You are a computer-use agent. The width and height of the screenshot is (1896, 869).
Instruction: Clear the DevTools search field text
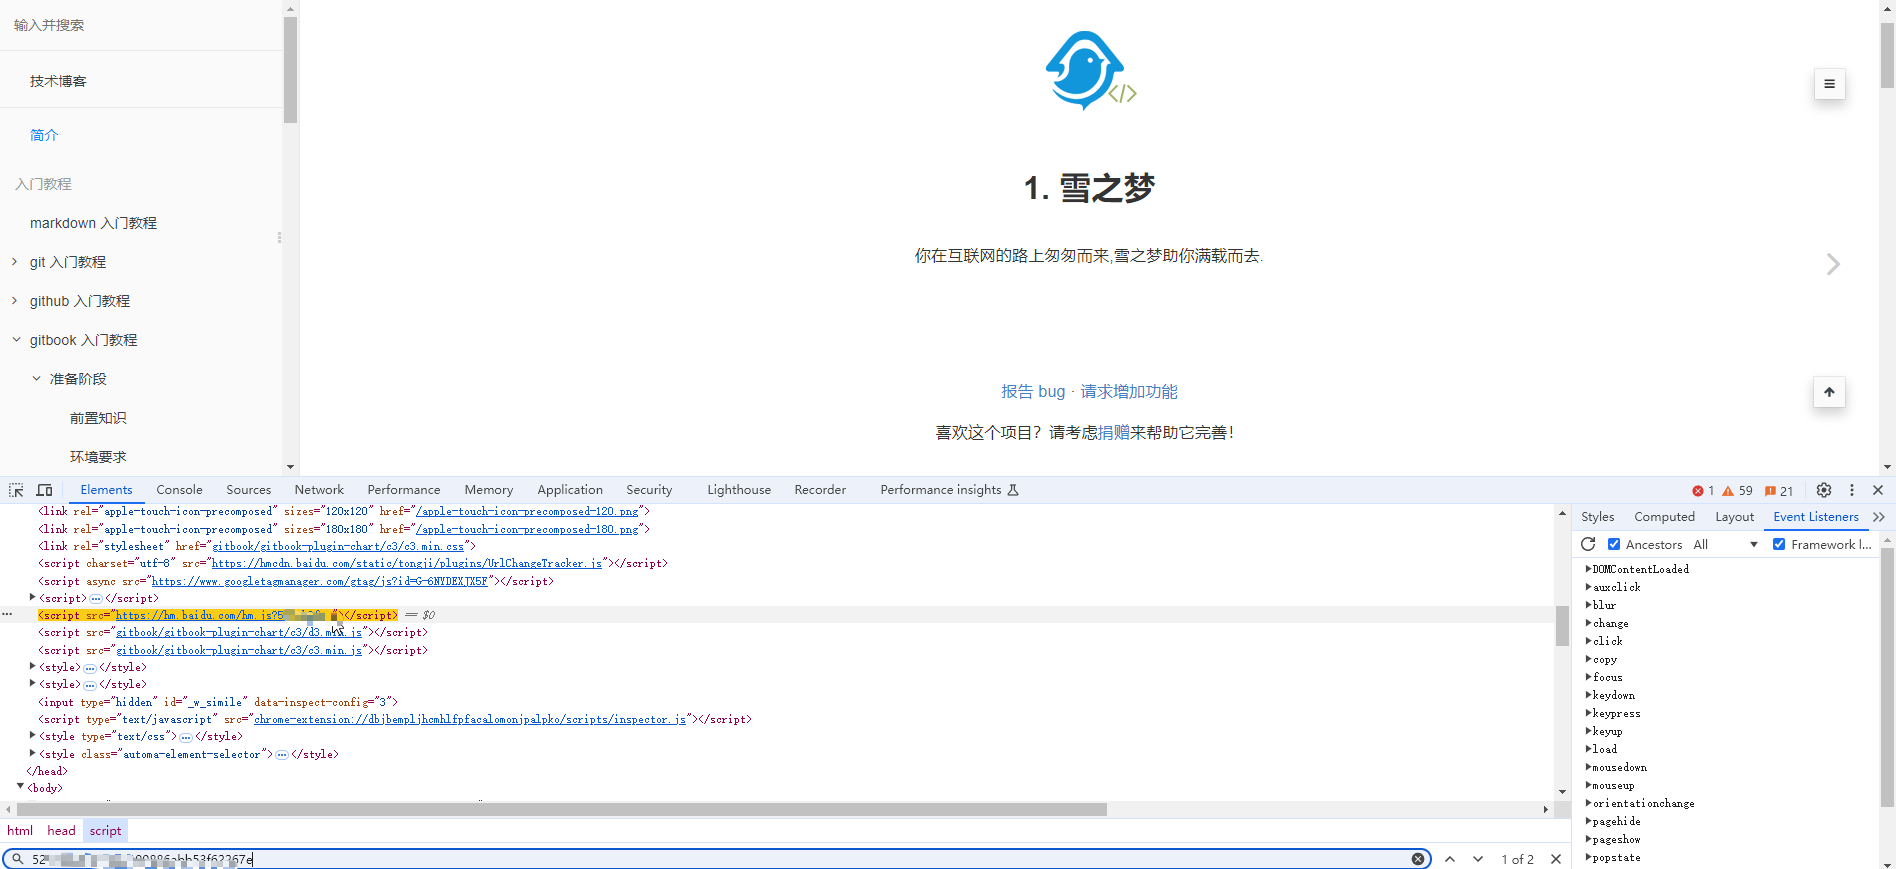point(1418,859)
